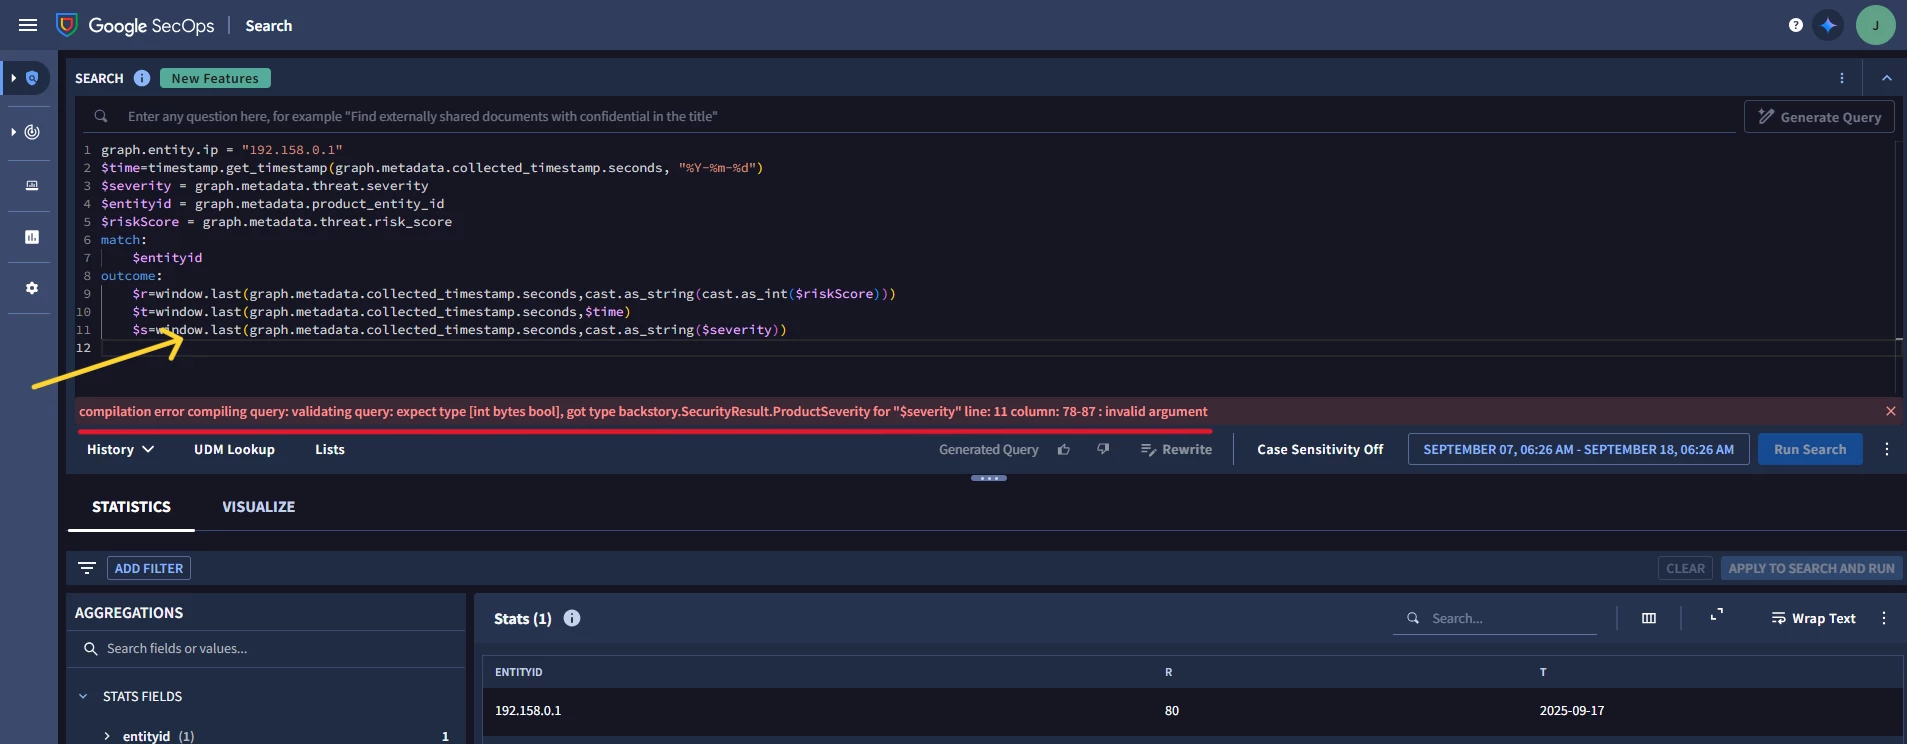Click Rewrite query button

1176,450
